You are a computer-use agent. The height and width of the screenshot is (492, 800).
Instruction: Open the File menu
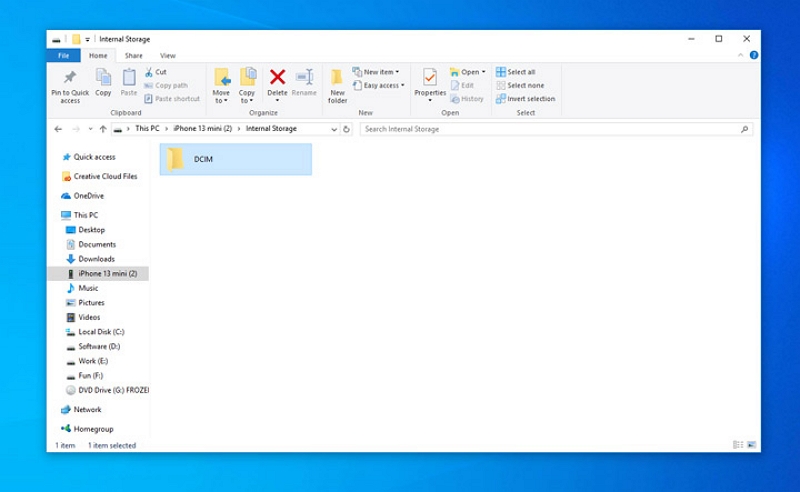(63, 56)
